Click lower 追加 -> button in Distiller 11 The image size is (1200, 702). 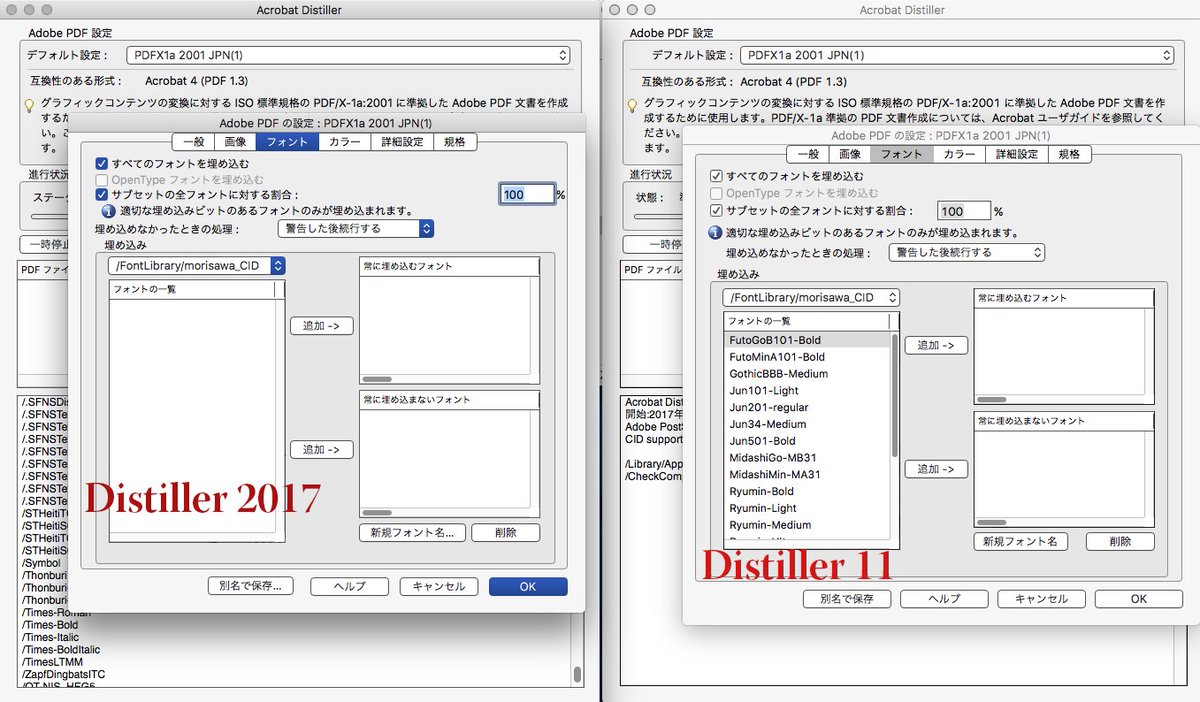[x=936, y=469]
